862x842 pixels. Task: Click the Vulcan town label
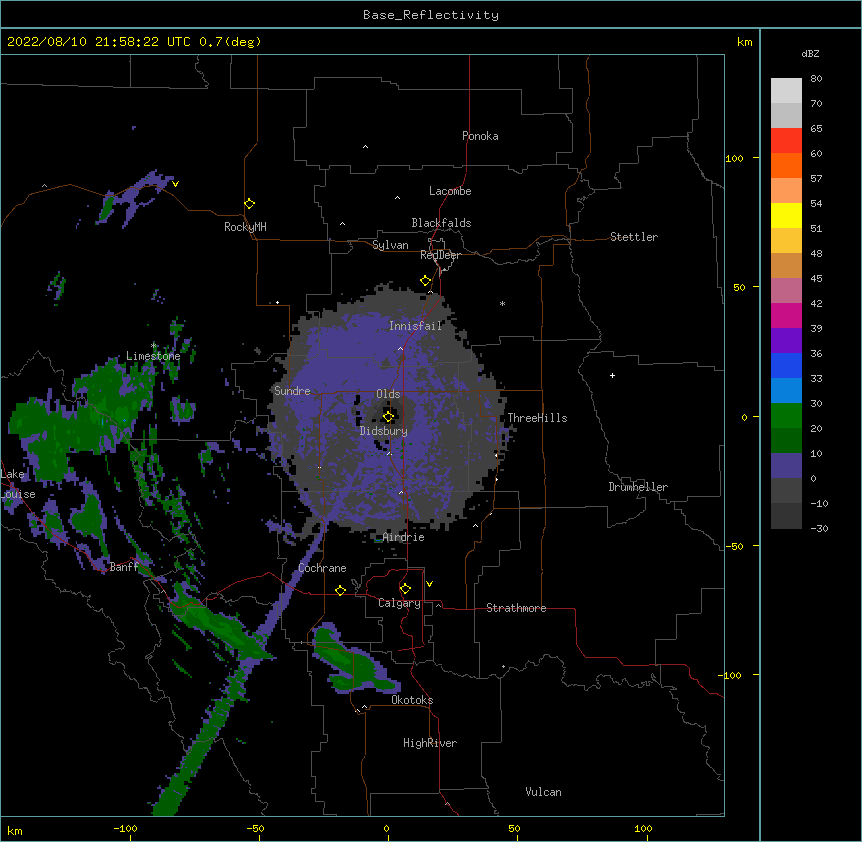pyautogui.click(x=543, y=792)
